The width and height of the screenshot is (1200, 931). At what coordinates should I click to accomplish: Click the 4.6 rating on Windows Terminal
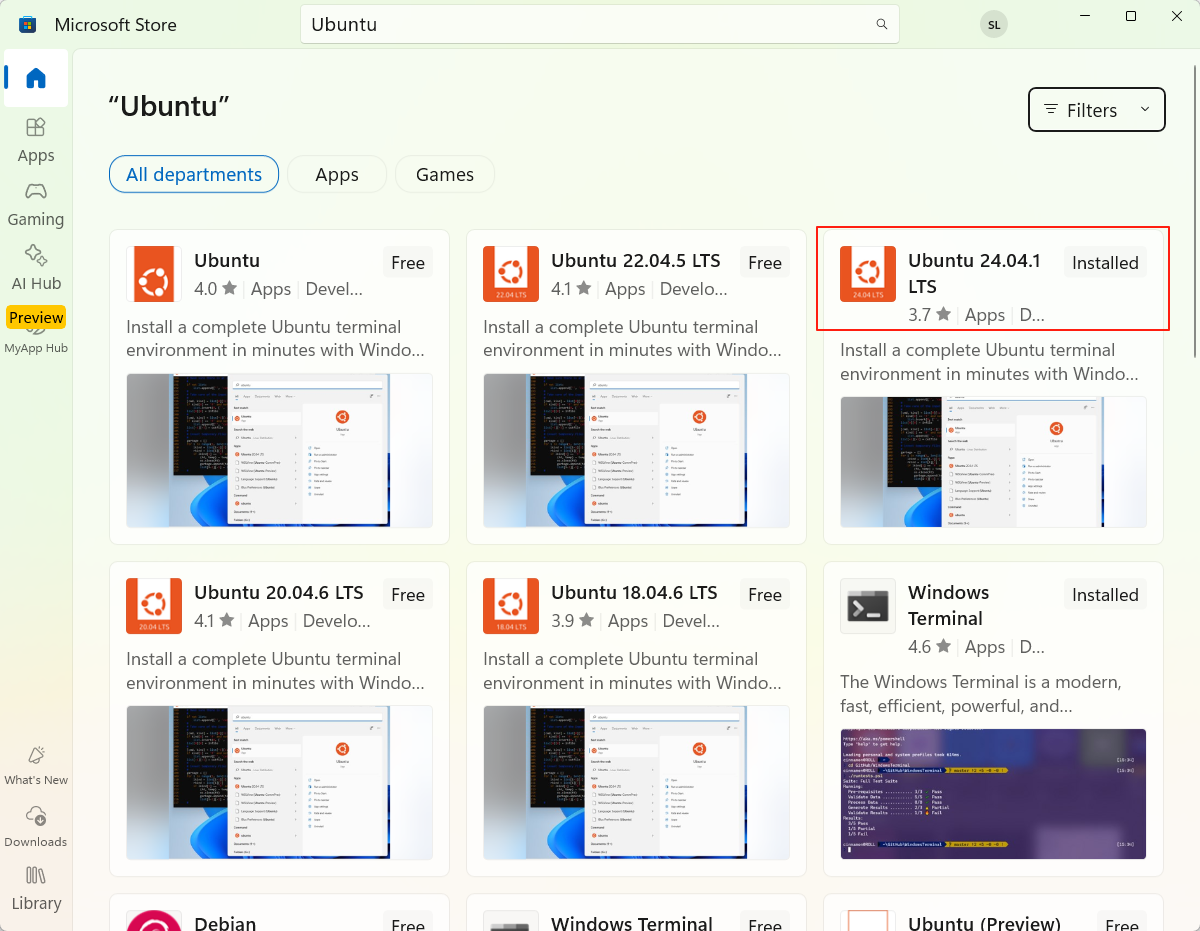pos(930,647)
